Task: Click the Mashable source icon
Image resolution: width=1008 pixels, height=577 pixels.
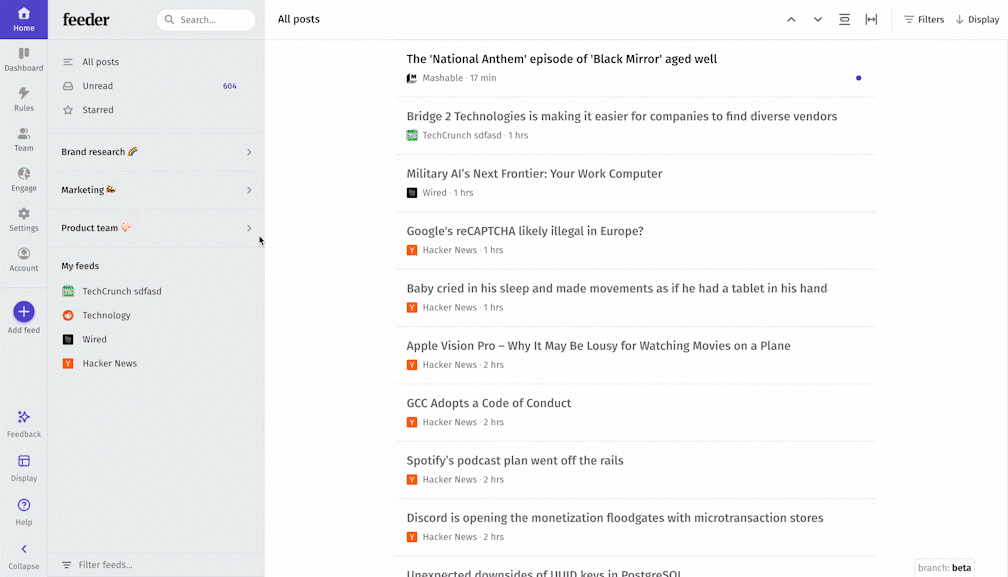Action: pyautogui.click(x=412, y=78)
